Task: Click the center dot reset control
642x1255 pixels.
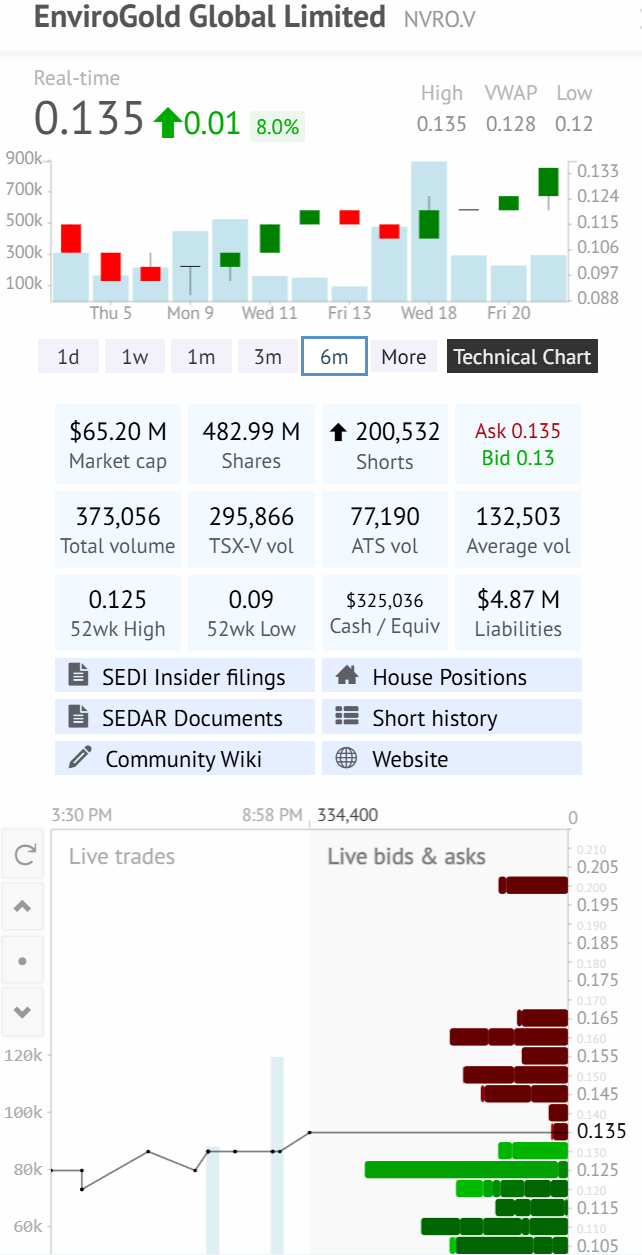Action: [x=23, y=961]
